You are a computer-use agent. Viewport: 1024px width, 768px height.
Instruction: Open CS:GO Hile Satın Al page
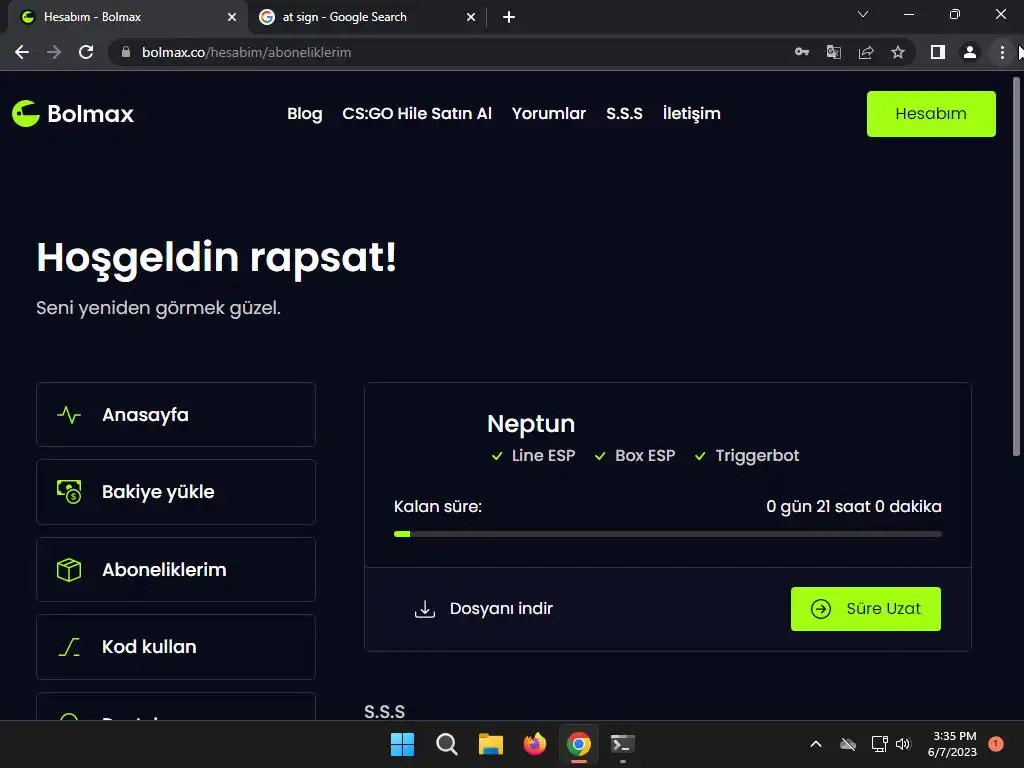(x=417, y=114)
